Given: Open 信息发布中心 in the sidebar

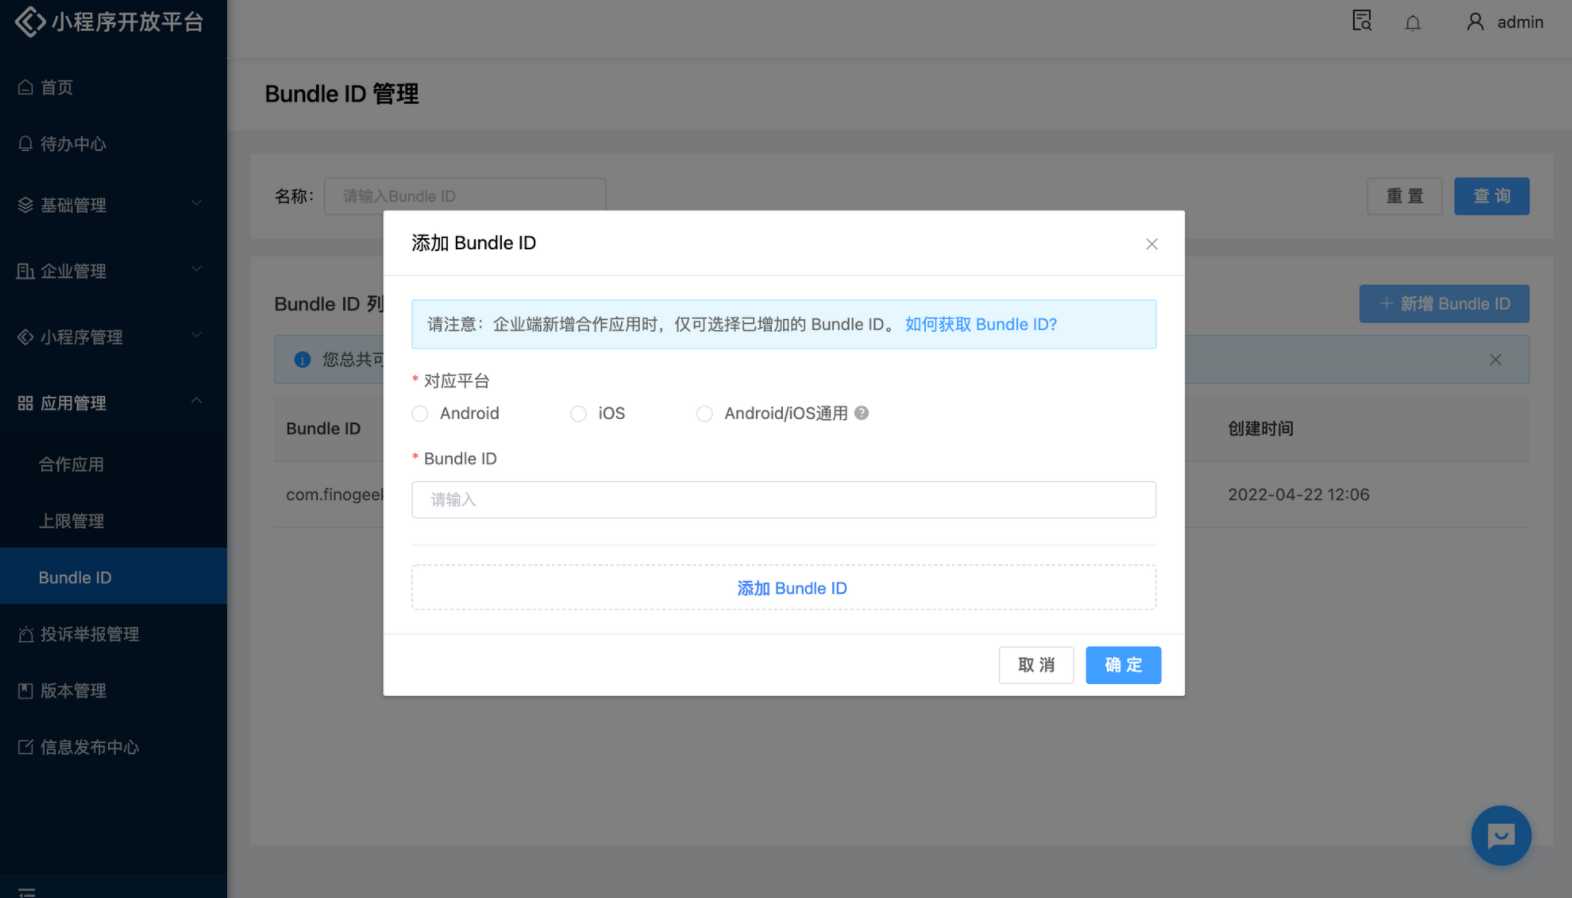Looking at the screenshot, I should [x=113, y=747].
